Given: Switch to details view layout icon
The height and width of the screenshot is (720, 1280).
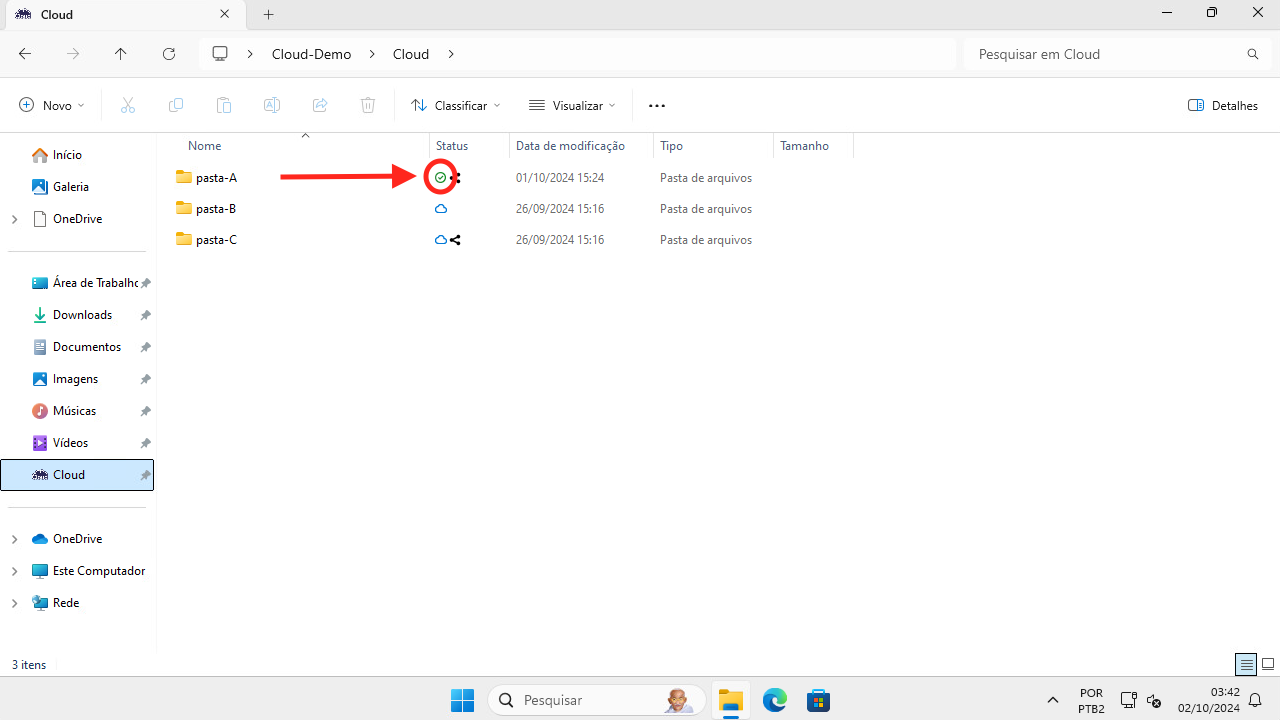Looking at the screenshot, I should coord(1246,664).
